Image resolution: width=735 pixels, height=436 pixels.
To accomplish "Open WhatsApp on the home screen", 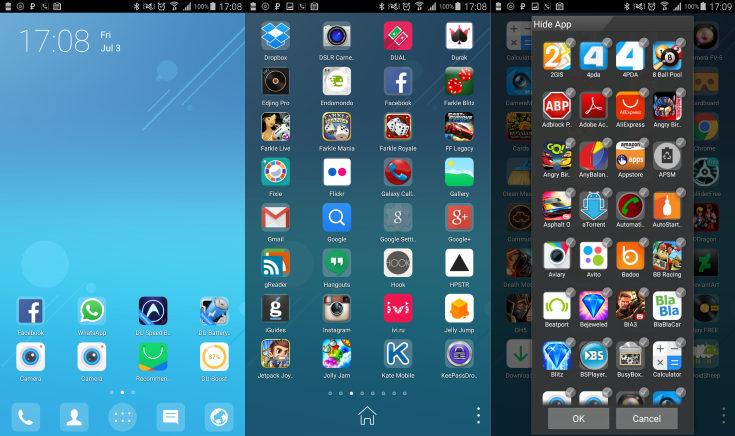I will tap(92, 311).
